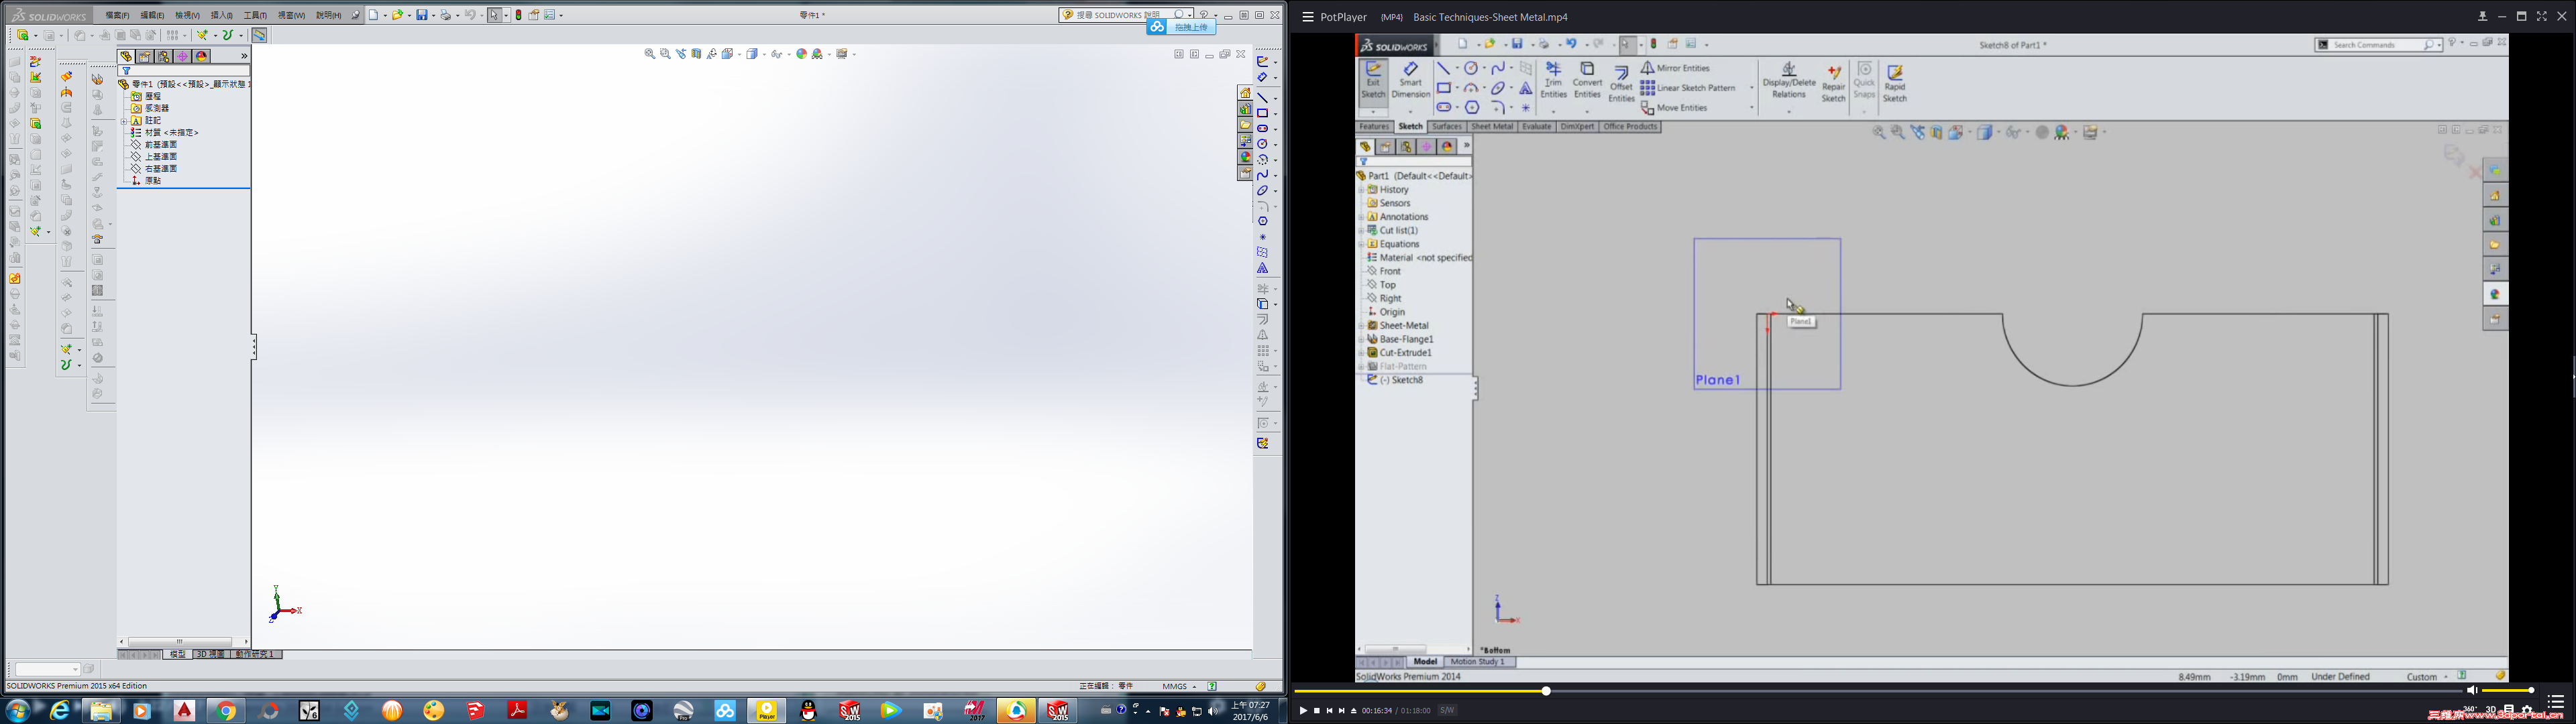
Task: Click the New document icon
Action: pyautogui.click(x=374, y=15)
